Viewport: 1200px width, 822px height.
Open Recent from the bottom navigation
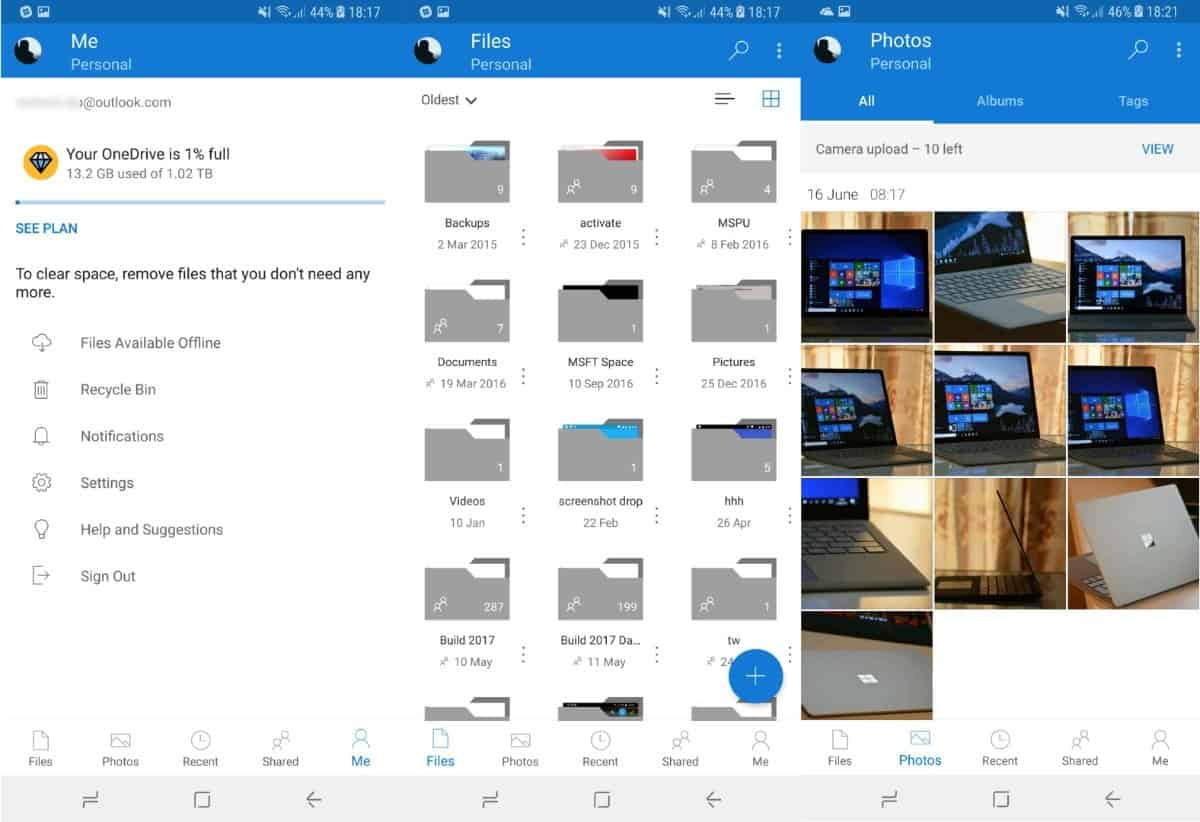600,747
